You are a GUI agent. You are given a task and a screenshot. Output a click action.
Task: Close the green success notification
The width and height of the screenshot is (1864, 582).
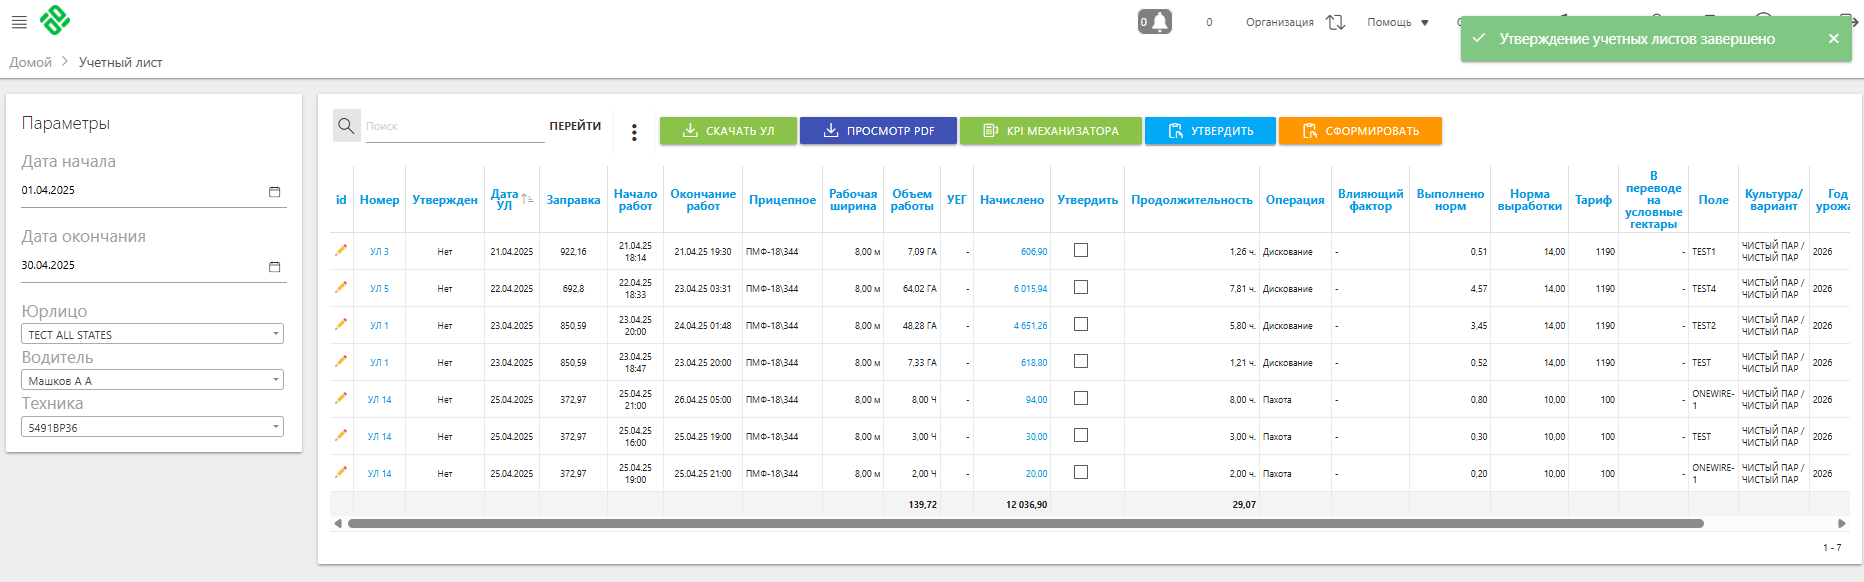point(1833,39)
